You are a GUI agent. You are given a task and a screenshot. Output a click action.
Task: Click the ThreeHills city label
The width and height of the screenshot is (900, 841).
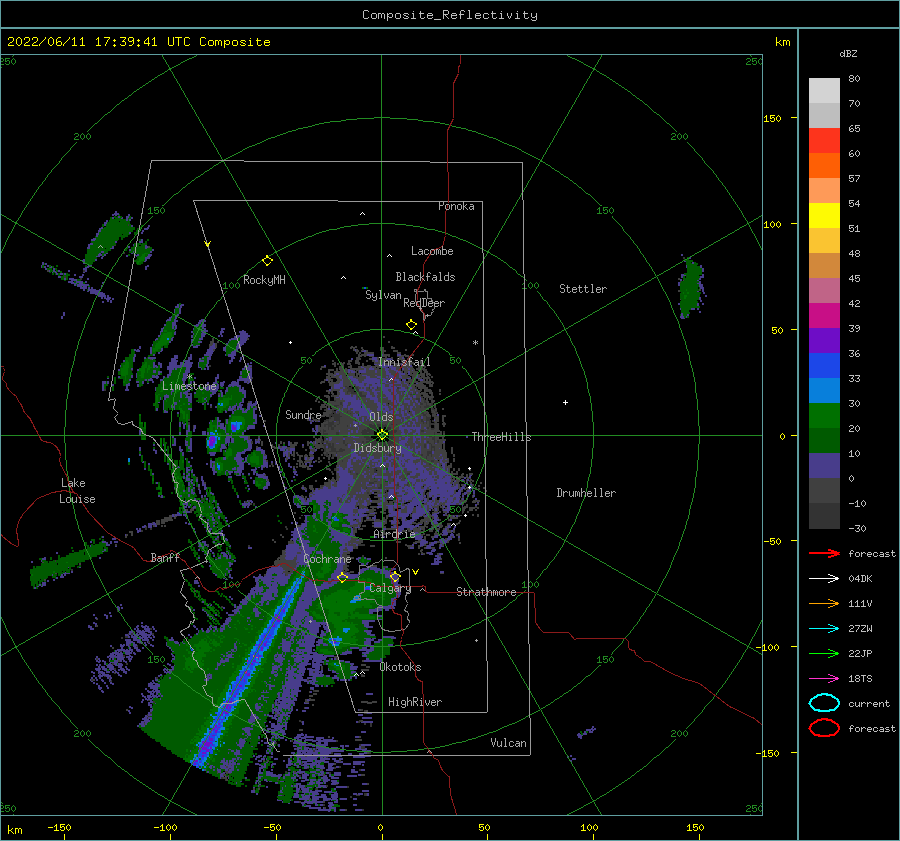(501, 437)
